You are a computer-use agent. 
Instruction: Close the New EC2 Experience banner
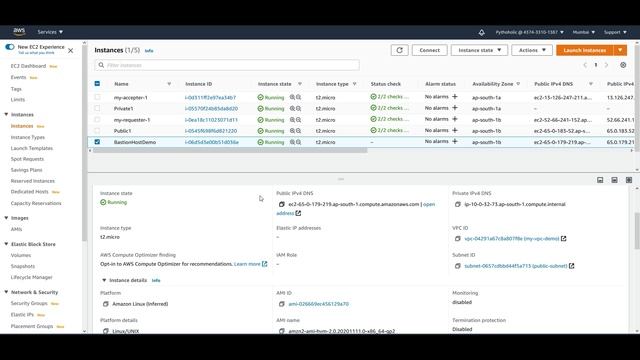pos(71,51)
